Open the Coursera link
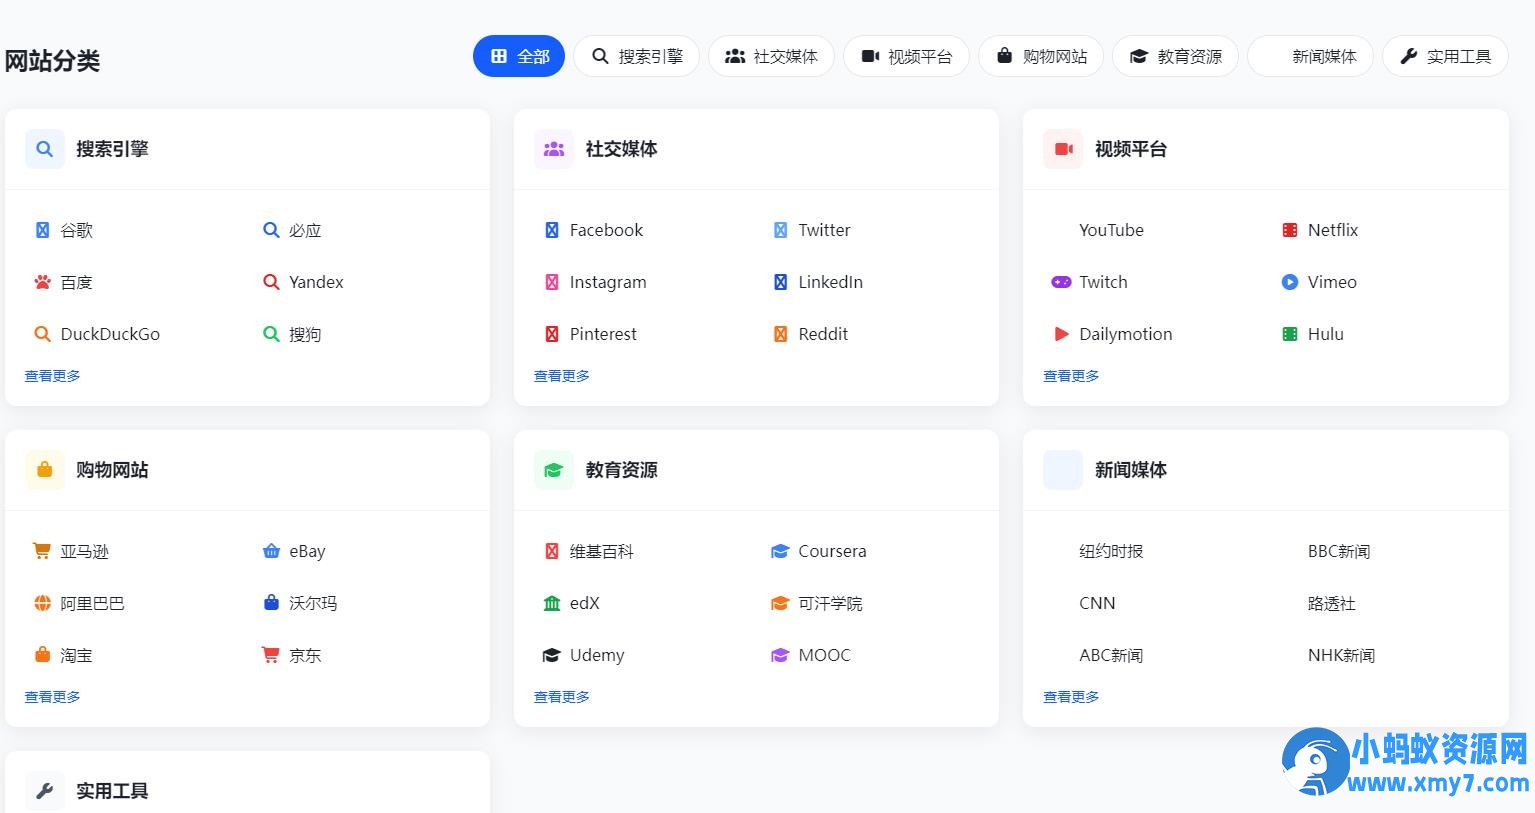This screenshot has width=1535, height=813. click(x=832, y=551)
